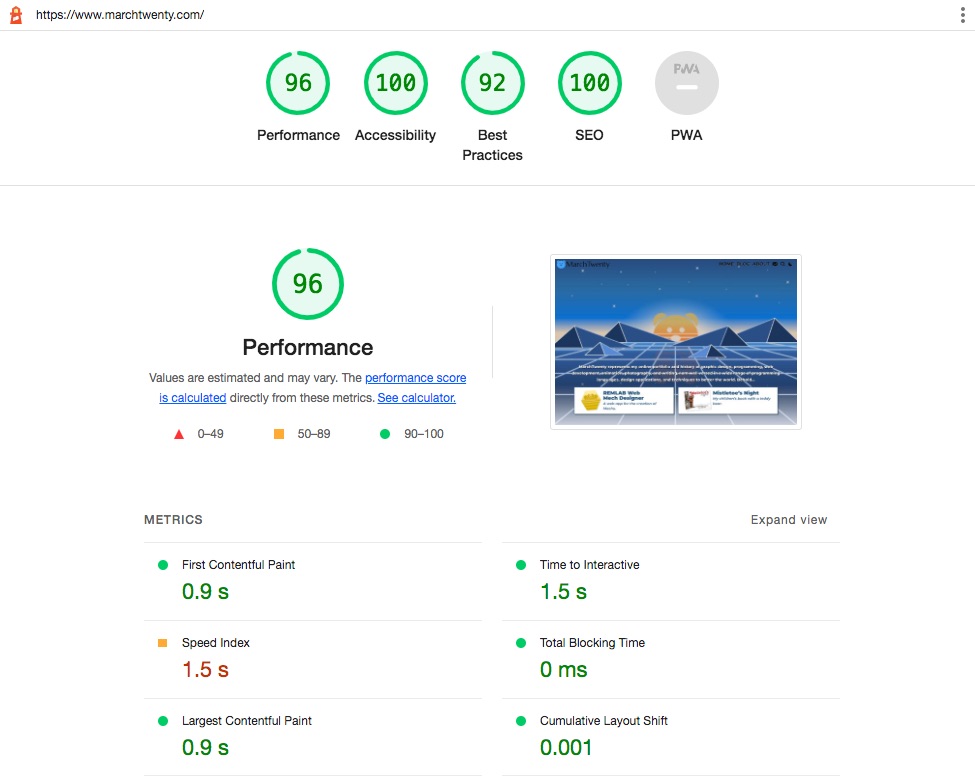This screenshot has height=780, width=975.
Task: Open the 'performance score' link
Action: coord(415,378)
